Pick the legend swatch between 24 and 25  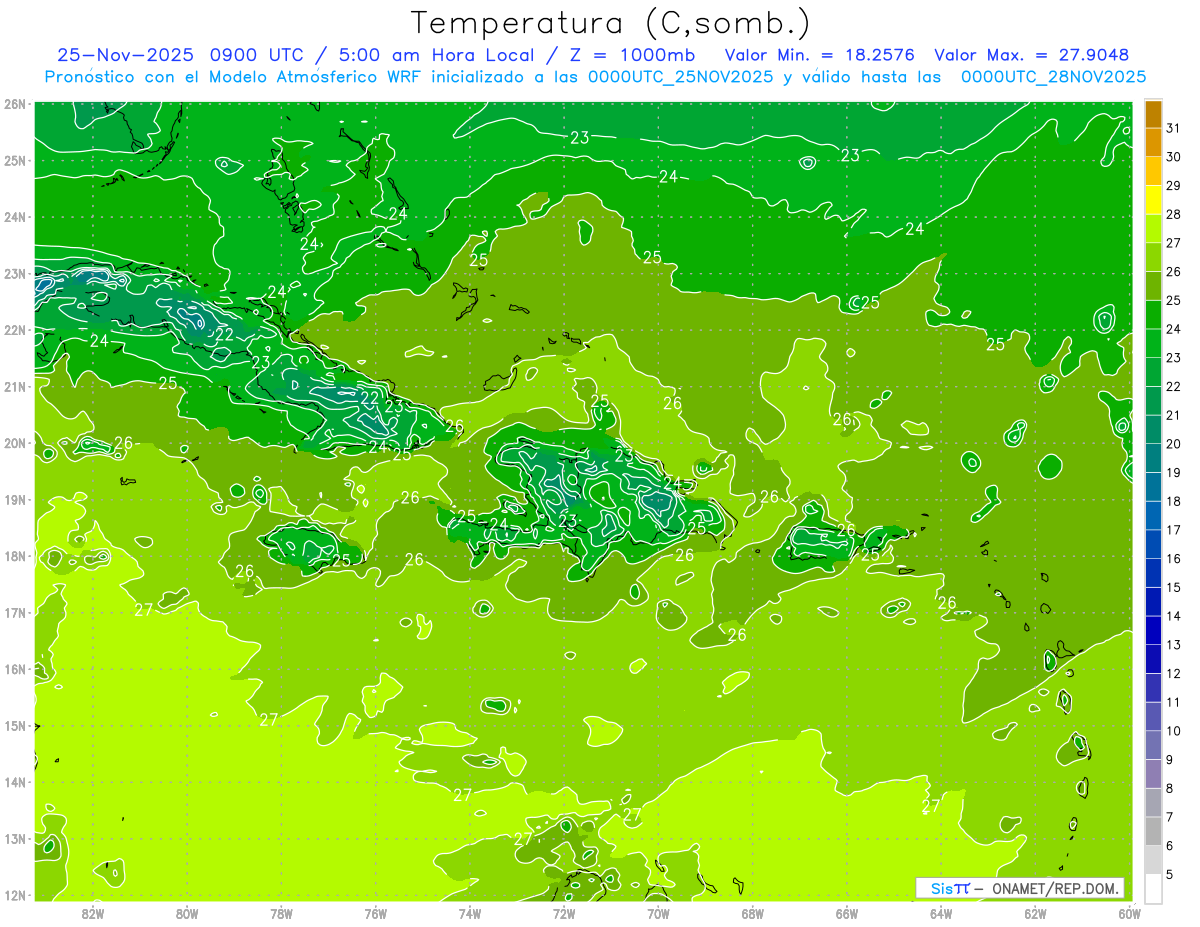1153,314
